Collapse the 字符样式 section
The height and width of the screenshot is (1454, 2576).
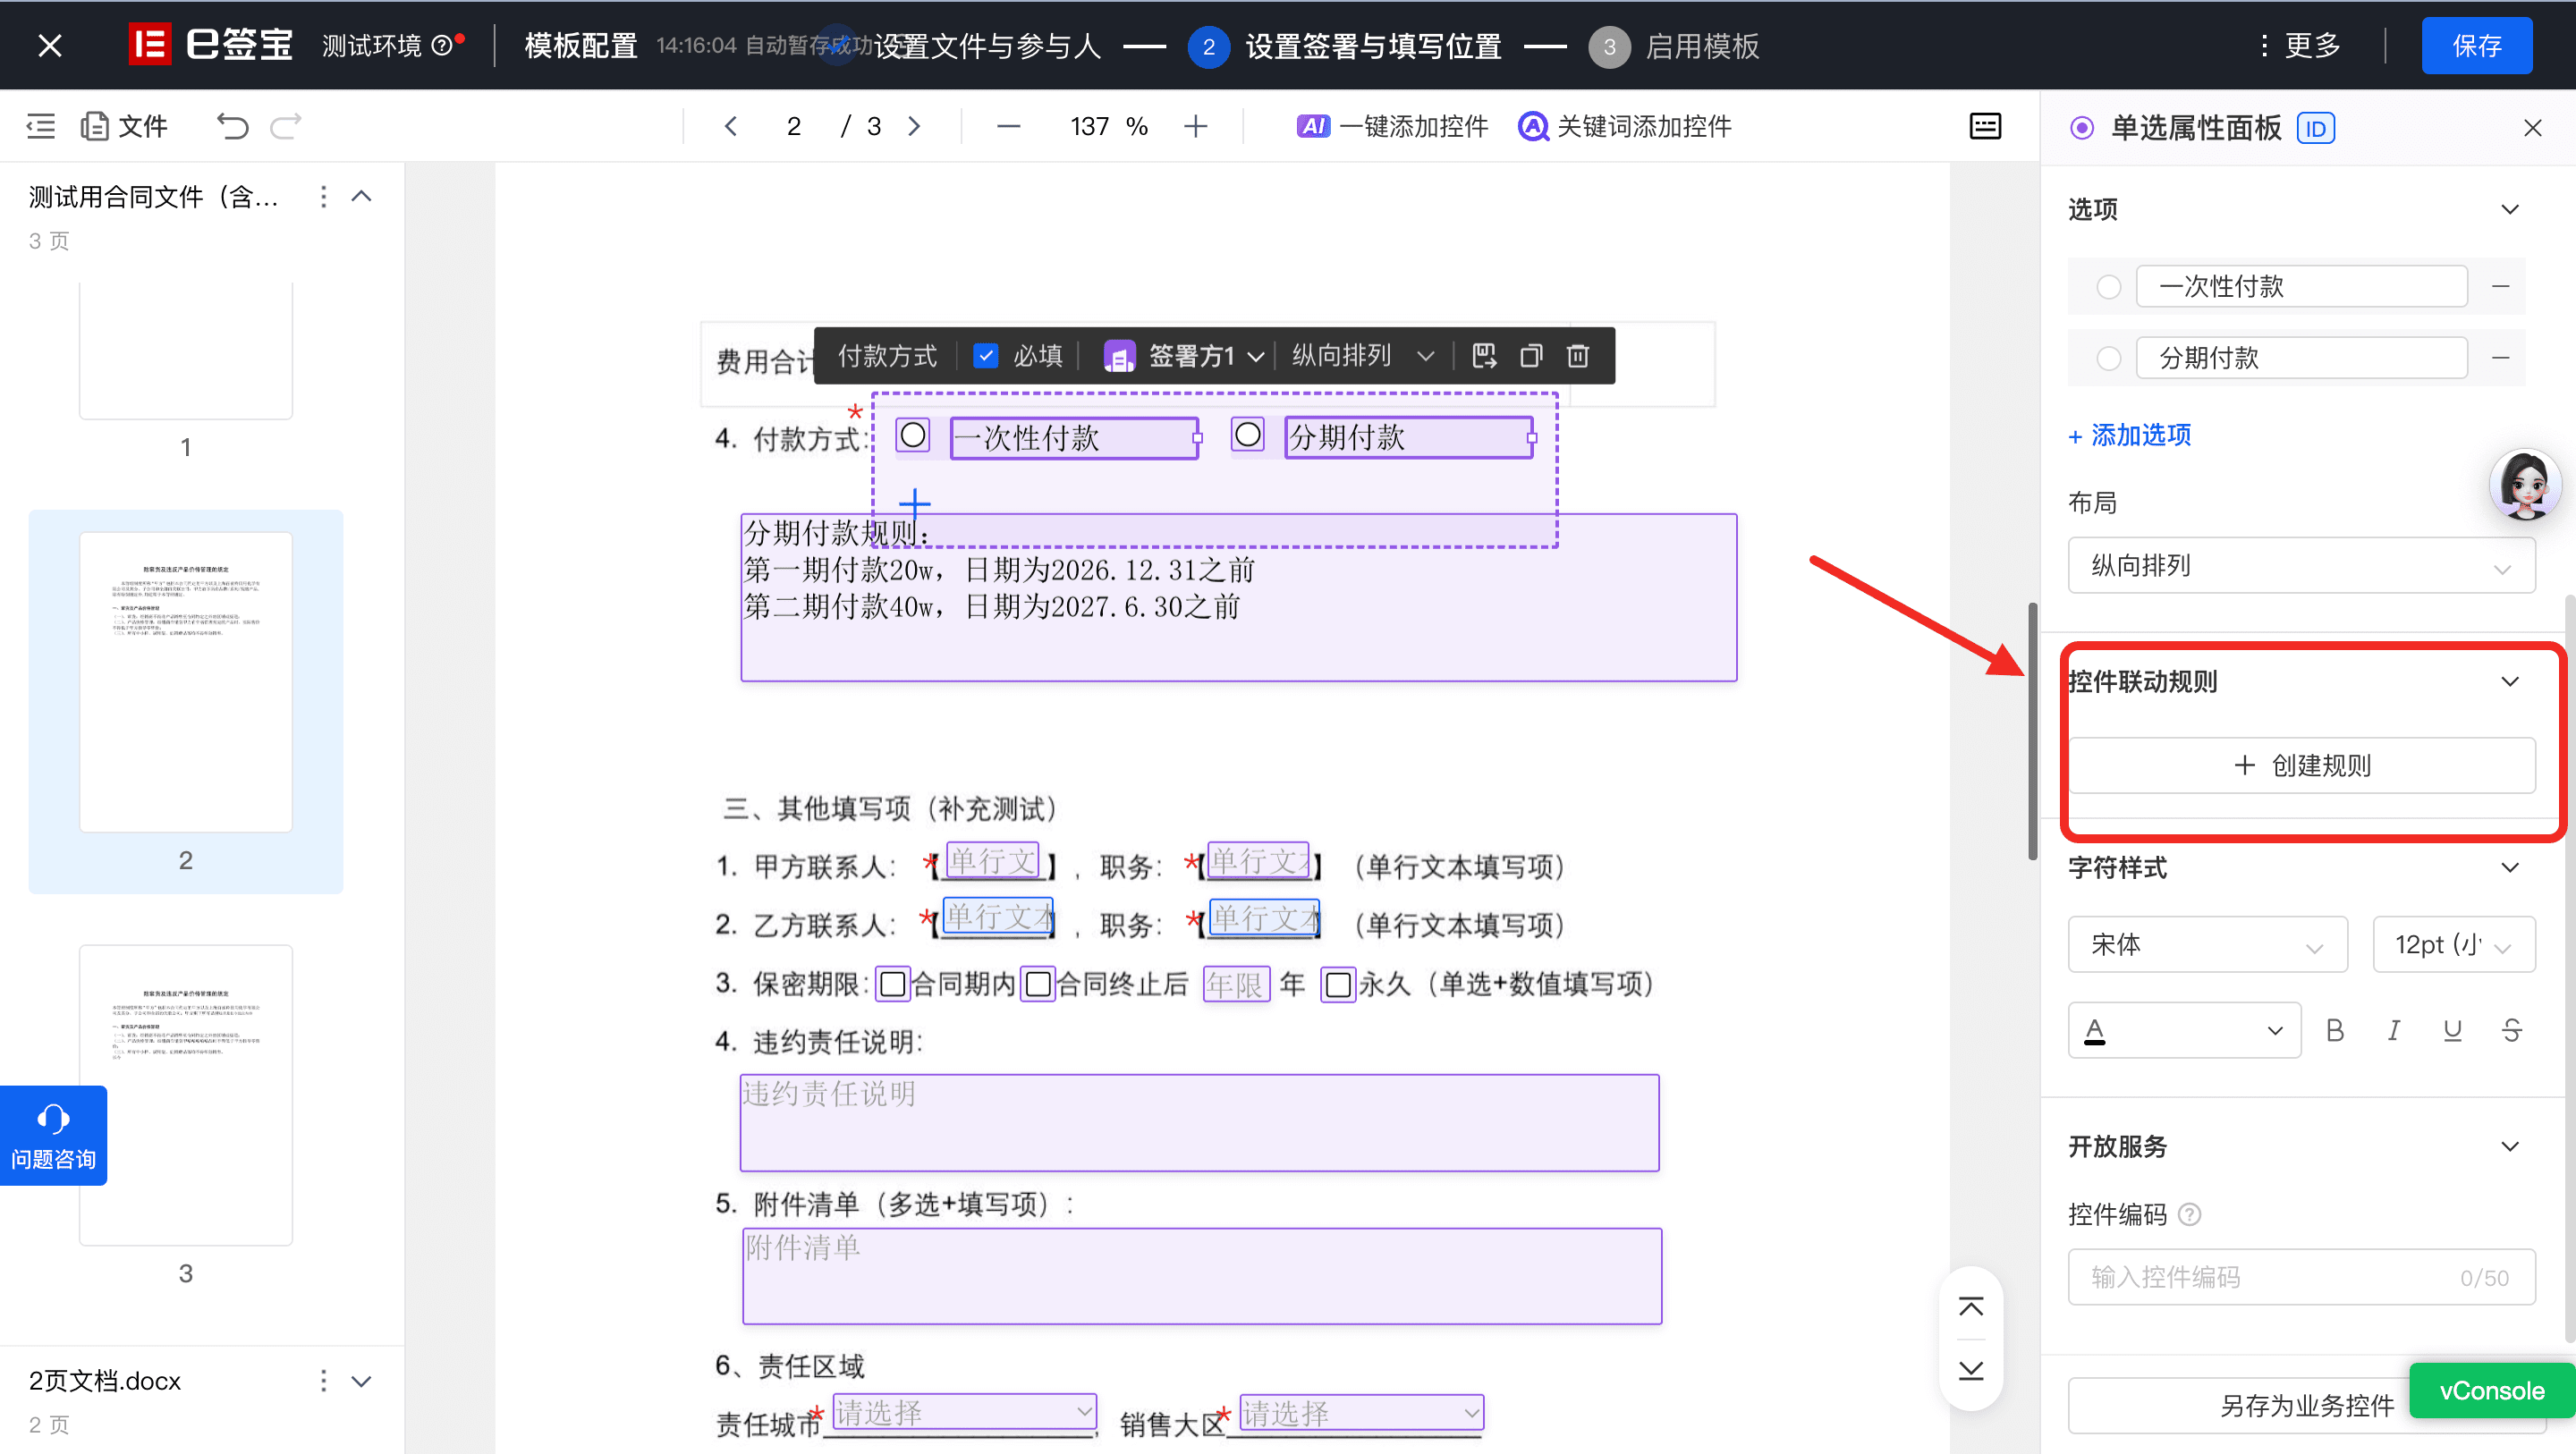click(2510, 867)
